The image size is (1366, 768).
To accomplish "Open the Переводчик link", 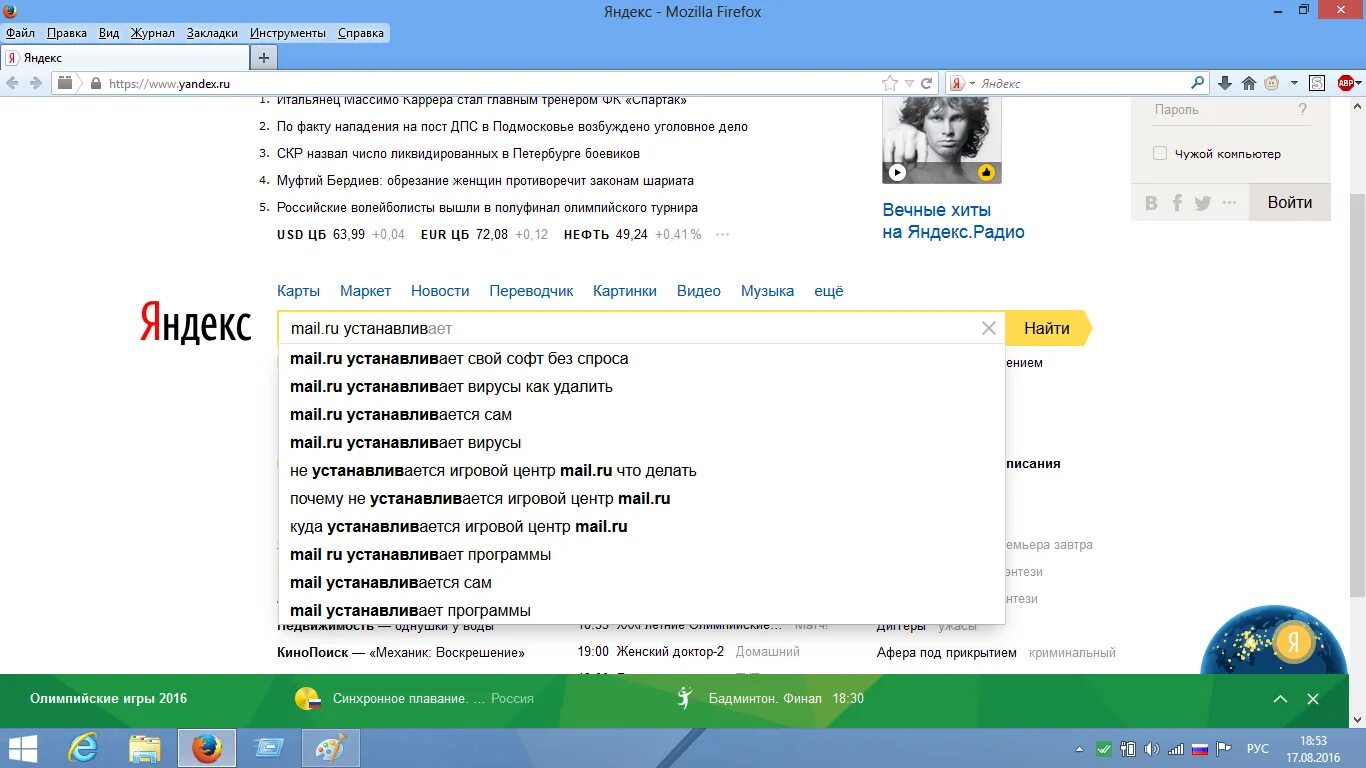I will 531,291.
